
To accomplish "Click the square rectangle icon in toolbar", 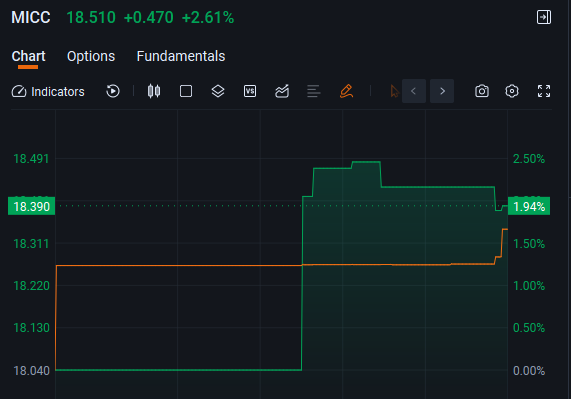I will coord(186,91).
